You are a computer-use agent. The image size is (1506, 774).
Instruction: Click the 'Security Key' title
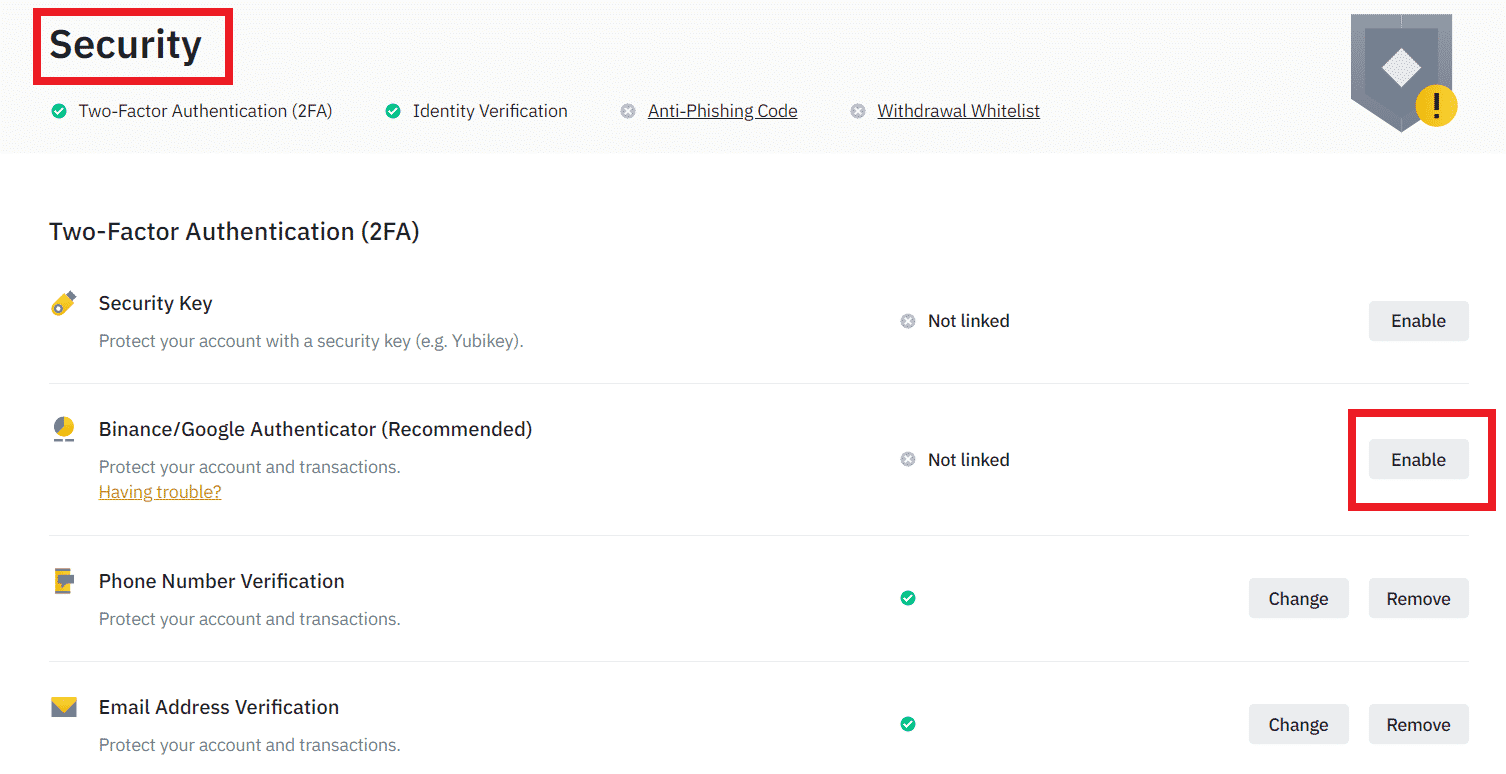click(x=155, y=304)
